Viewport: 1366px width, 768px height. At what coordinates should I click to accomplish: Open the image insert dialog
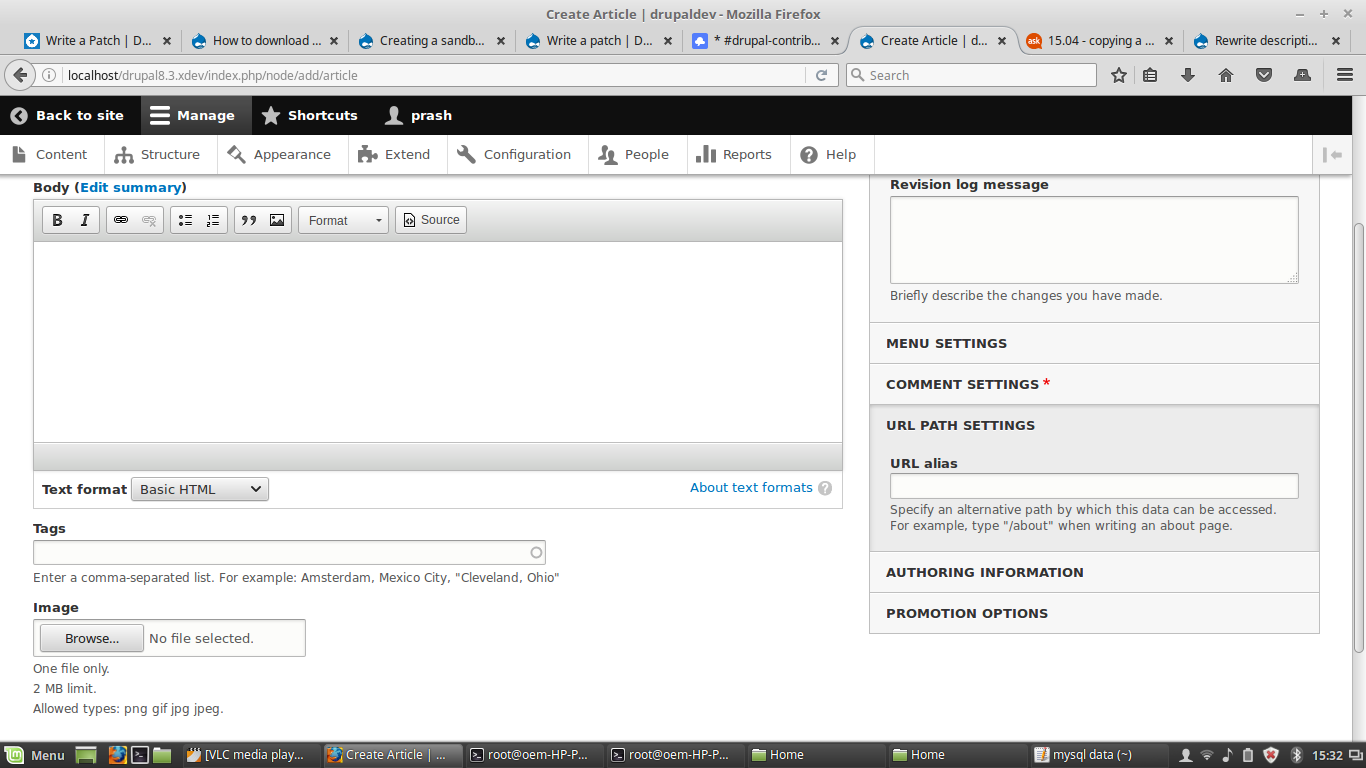point(276,219)
